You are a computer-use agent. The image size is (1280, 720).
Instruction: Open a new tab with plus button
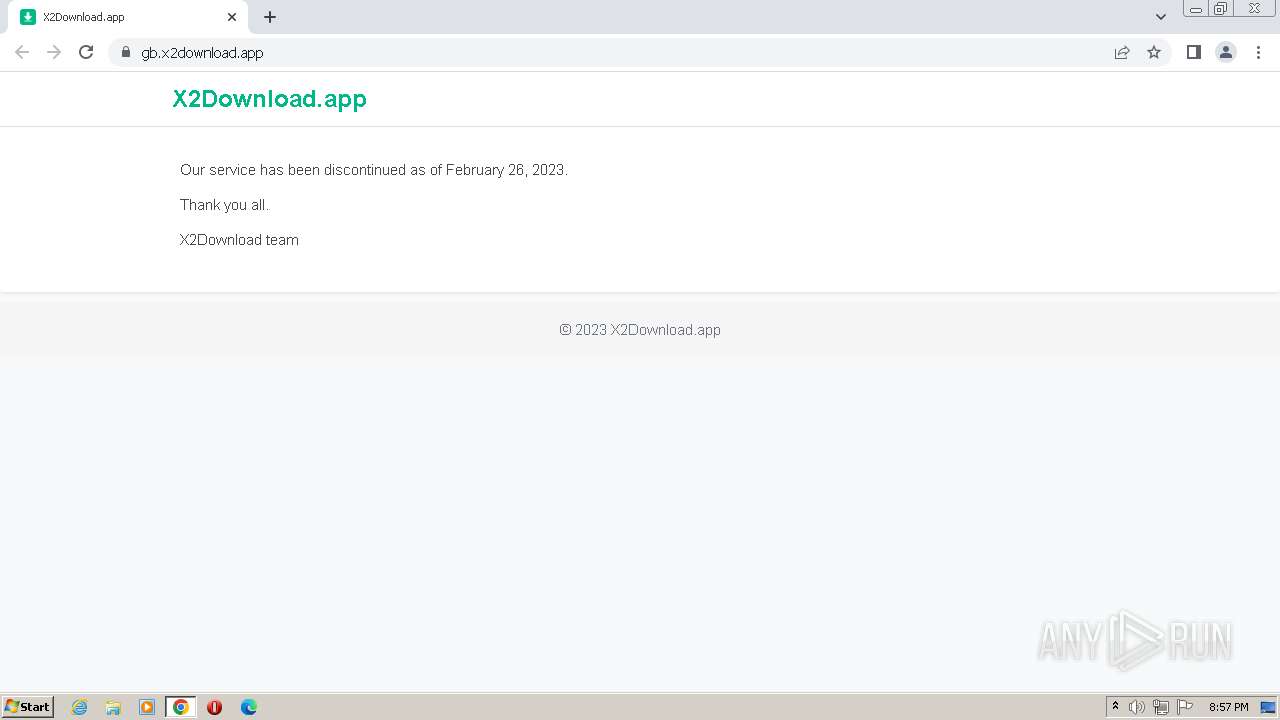270,17
